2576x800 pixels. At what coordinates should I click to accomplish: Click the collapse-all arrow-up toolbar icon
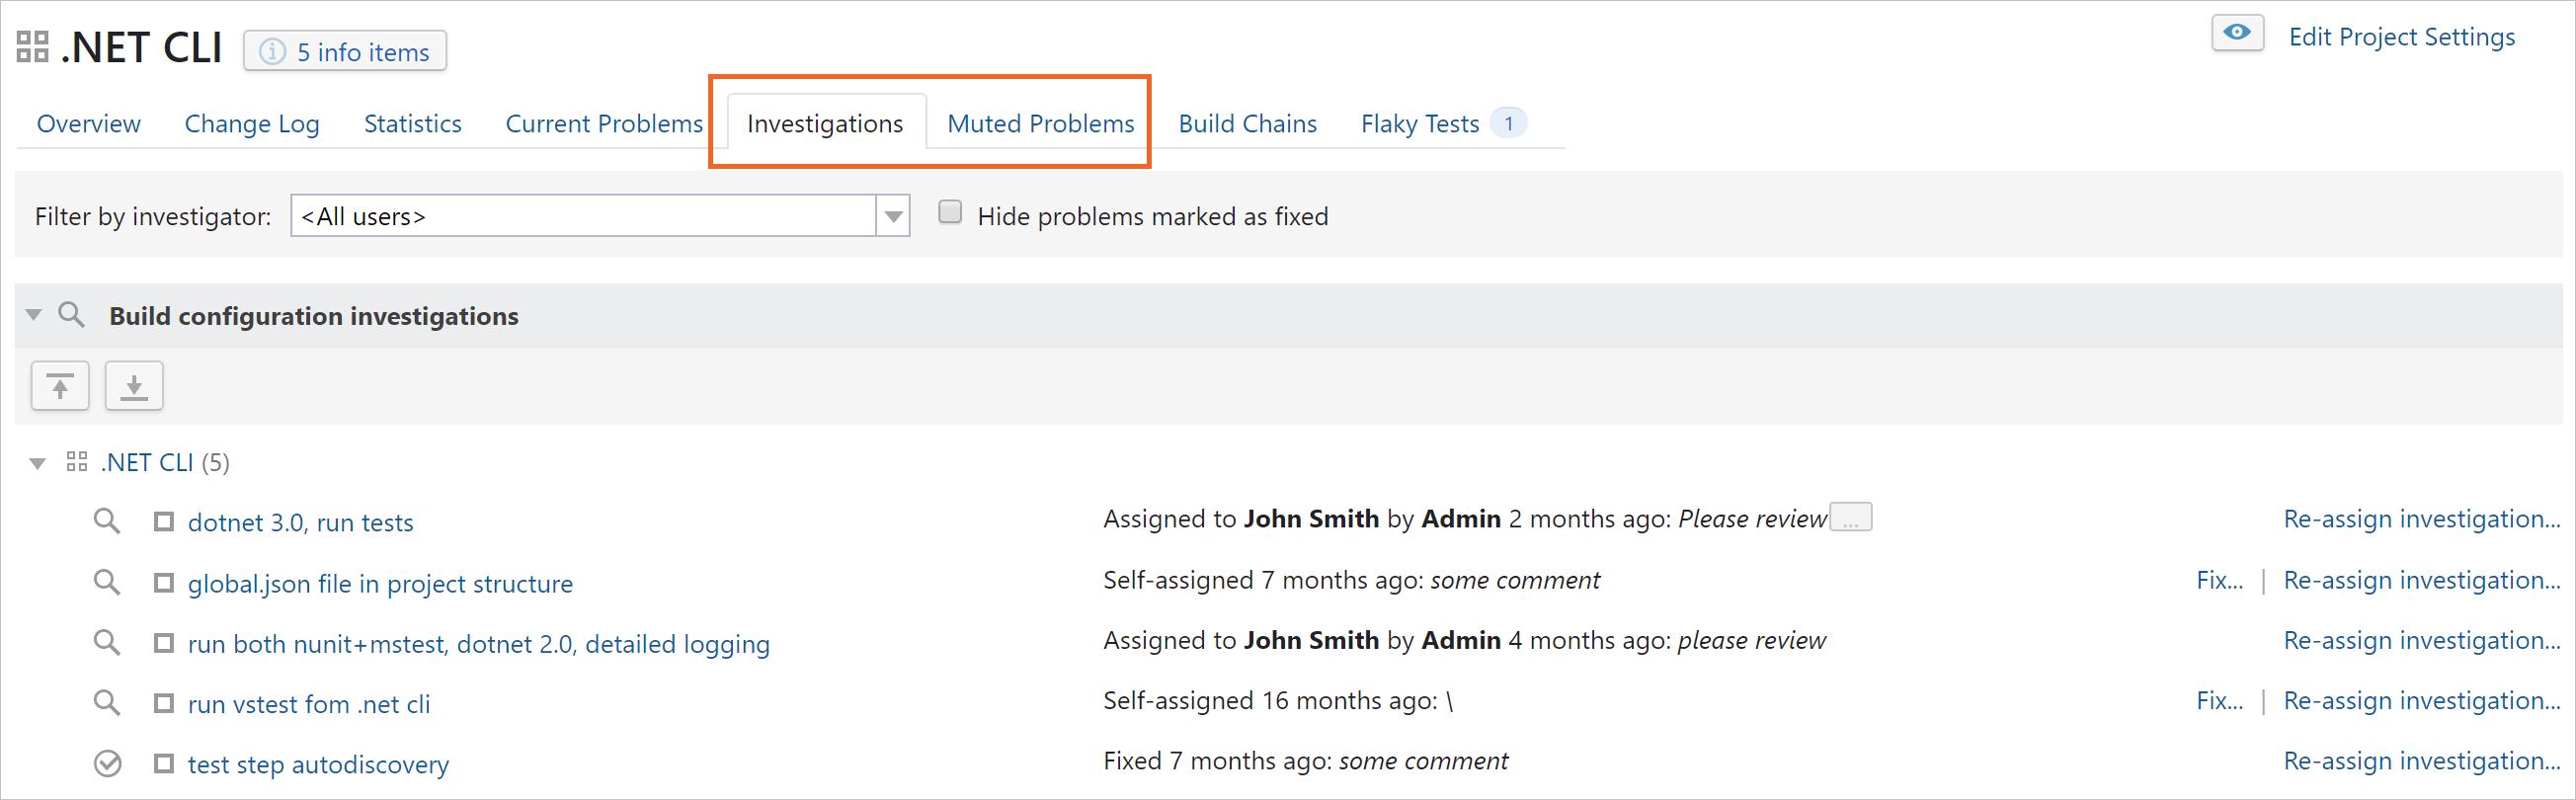(60, 386)
